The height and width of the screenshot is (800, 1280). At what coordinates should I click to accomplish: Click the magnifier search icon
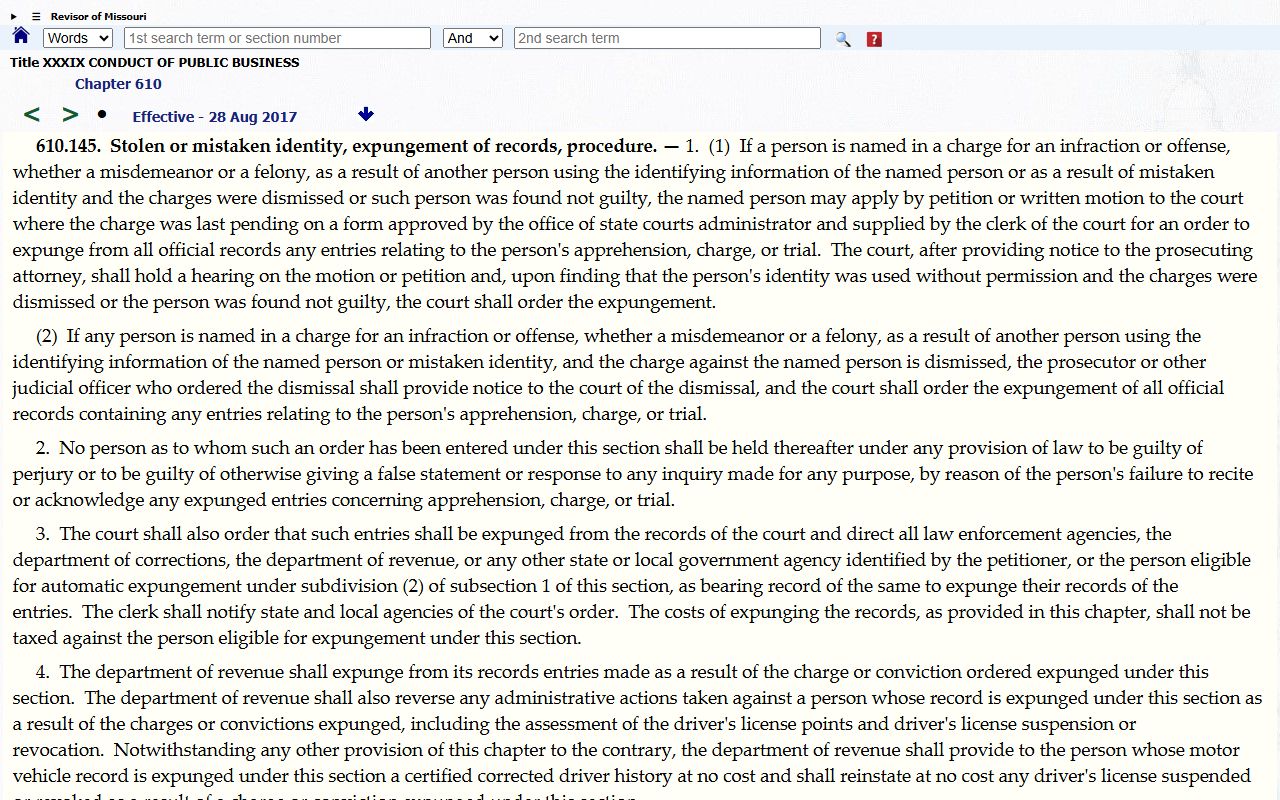tap(843, 39)
